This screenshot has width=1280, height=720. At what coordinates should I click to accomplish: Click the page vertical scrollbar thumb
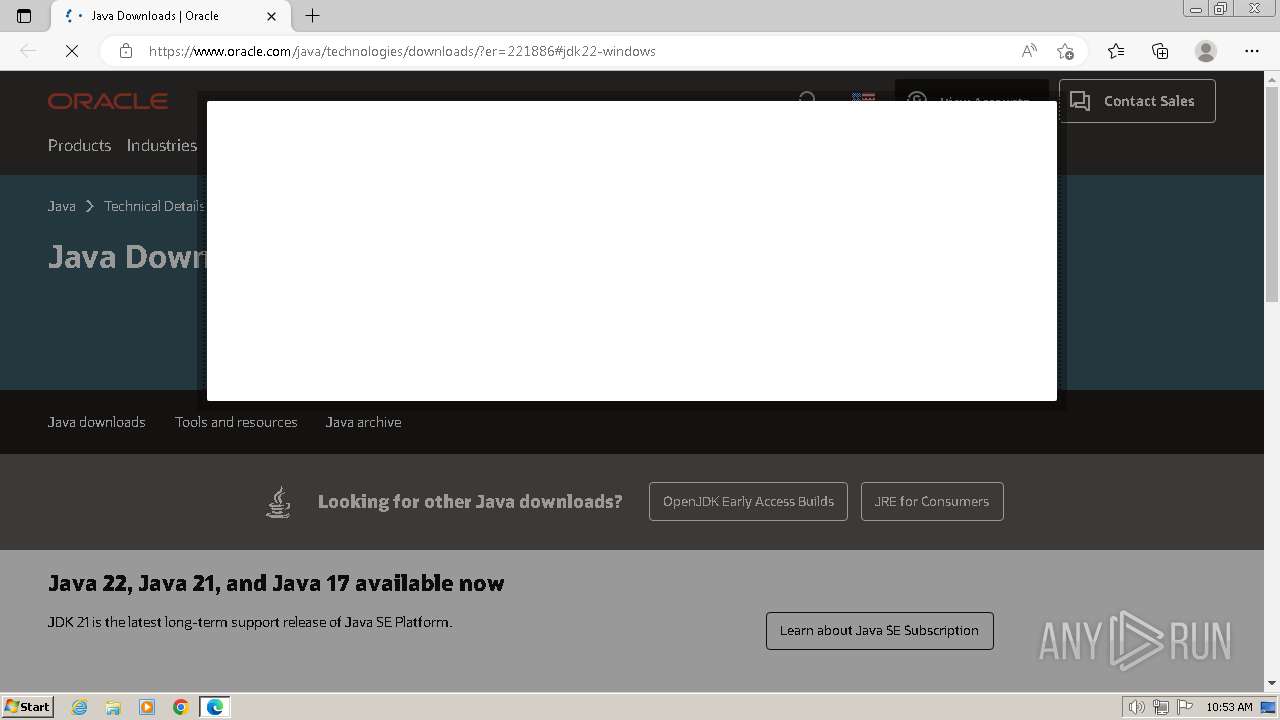pos(1272,195)
